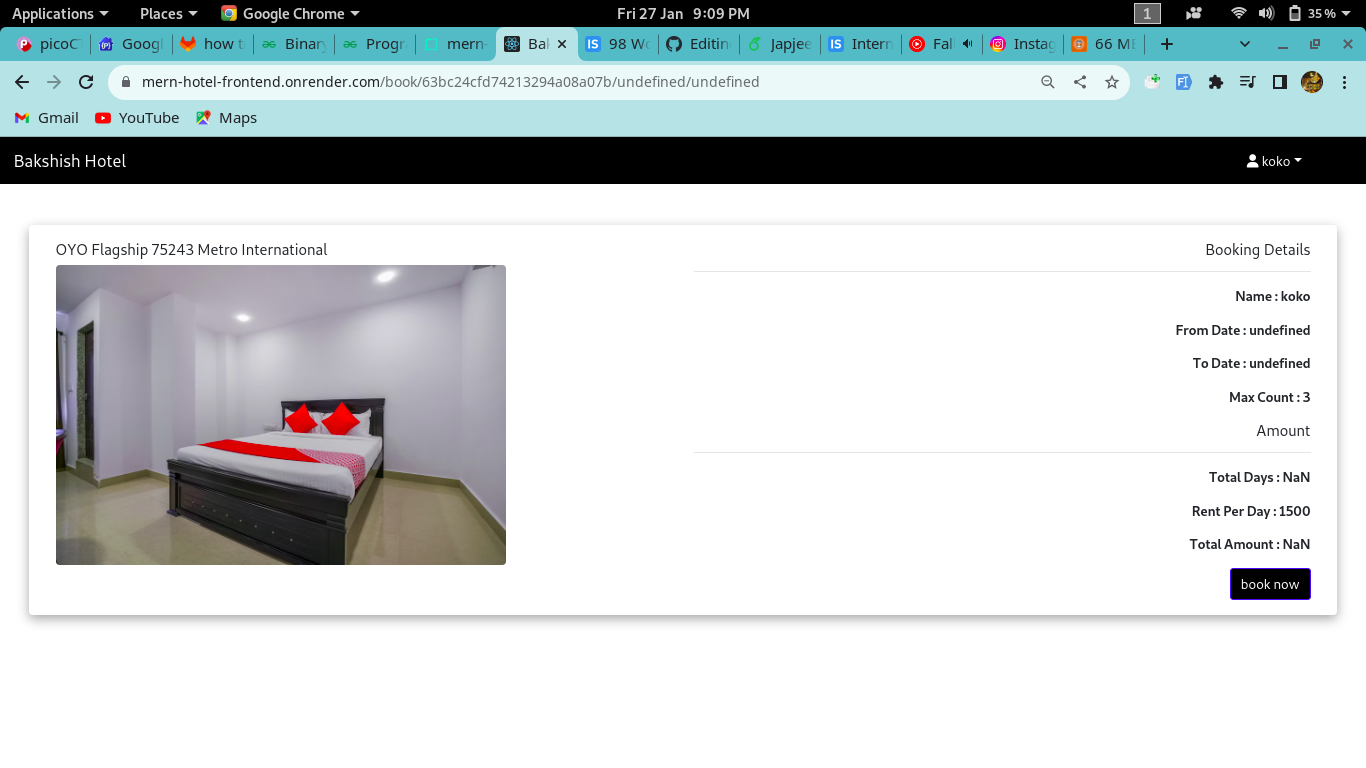
Task: Click the Chrome profile avatar picture
Action: (x=1311, y=82)
